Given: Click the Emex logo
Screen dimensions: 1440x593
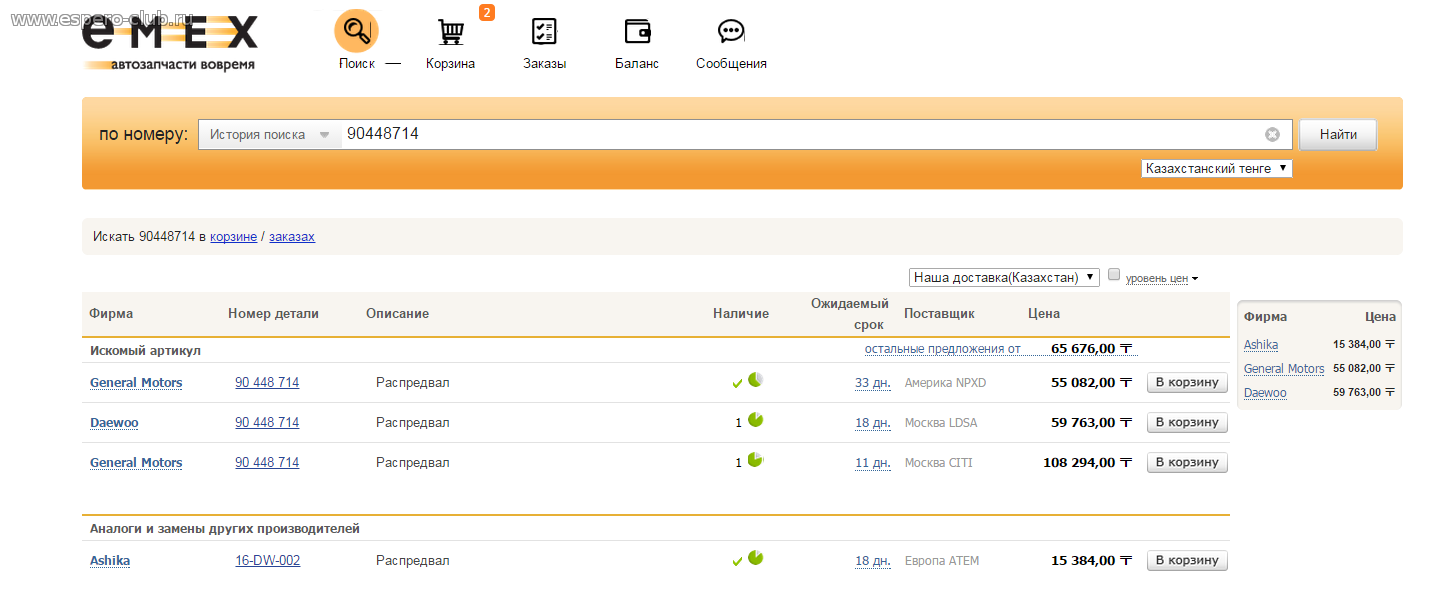Looking at the screenshot, I should click(x=170, y=43).
